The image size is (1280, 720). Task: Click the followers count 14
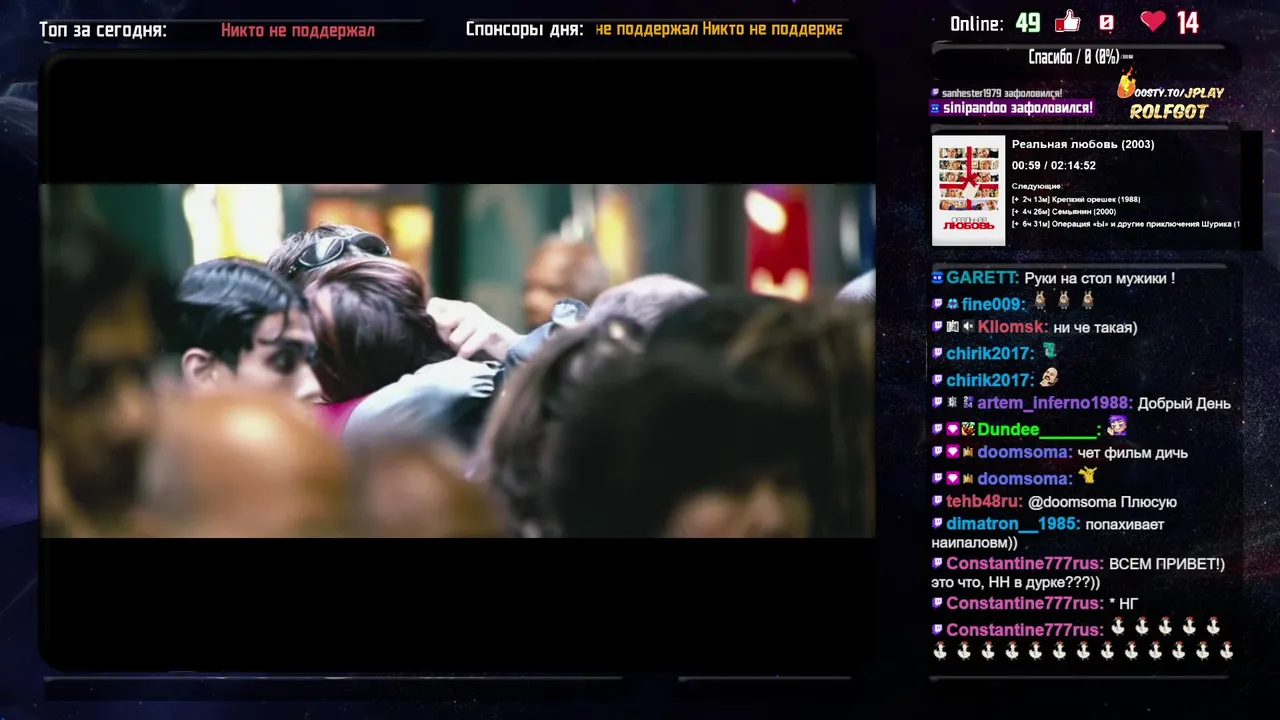(x=1187, y=22)
